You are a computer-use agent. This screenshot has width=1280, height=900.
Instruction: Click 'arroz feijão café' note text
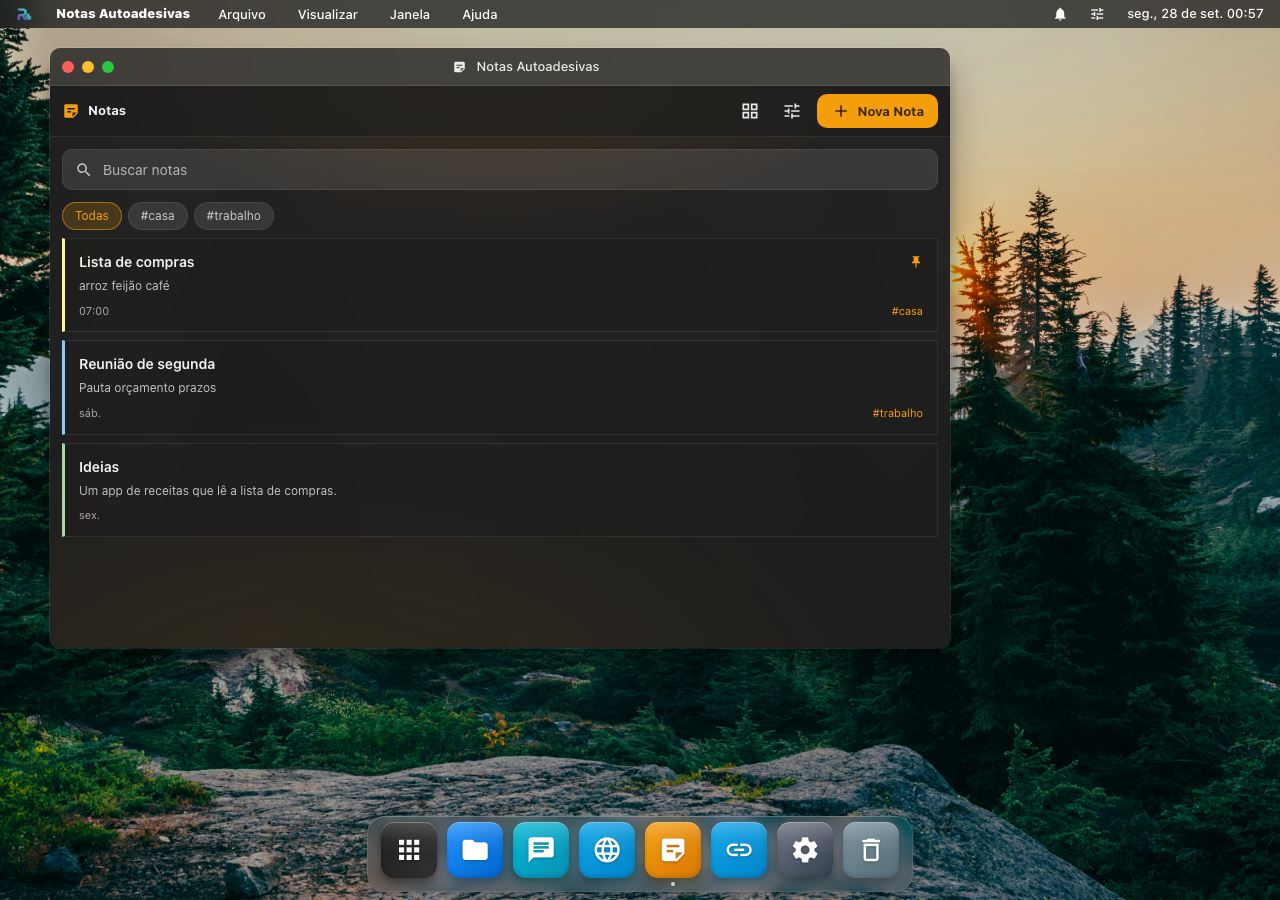[x=124, y=286]
